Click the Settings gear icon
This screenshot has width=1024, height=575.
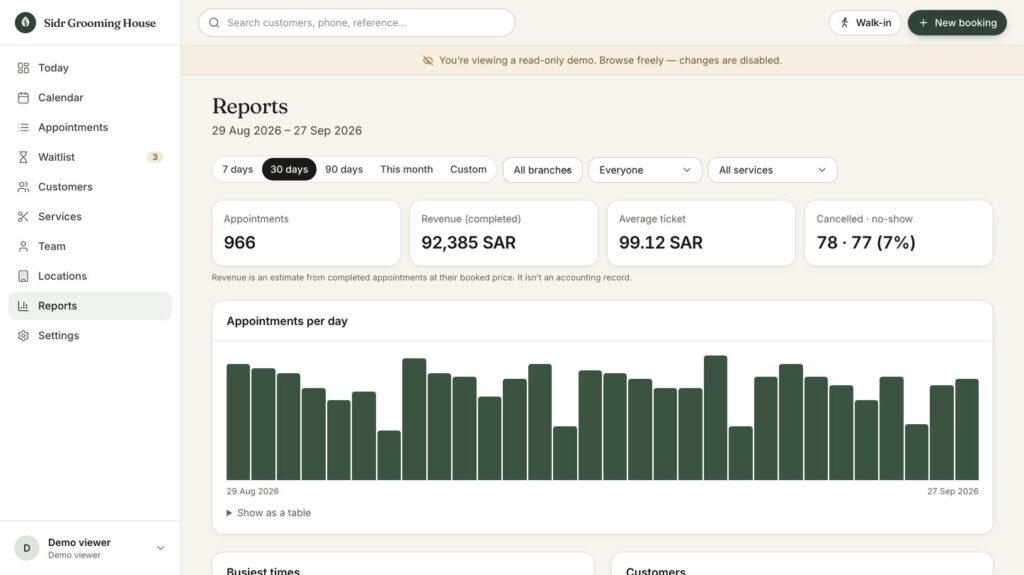[x=24, y=335]
